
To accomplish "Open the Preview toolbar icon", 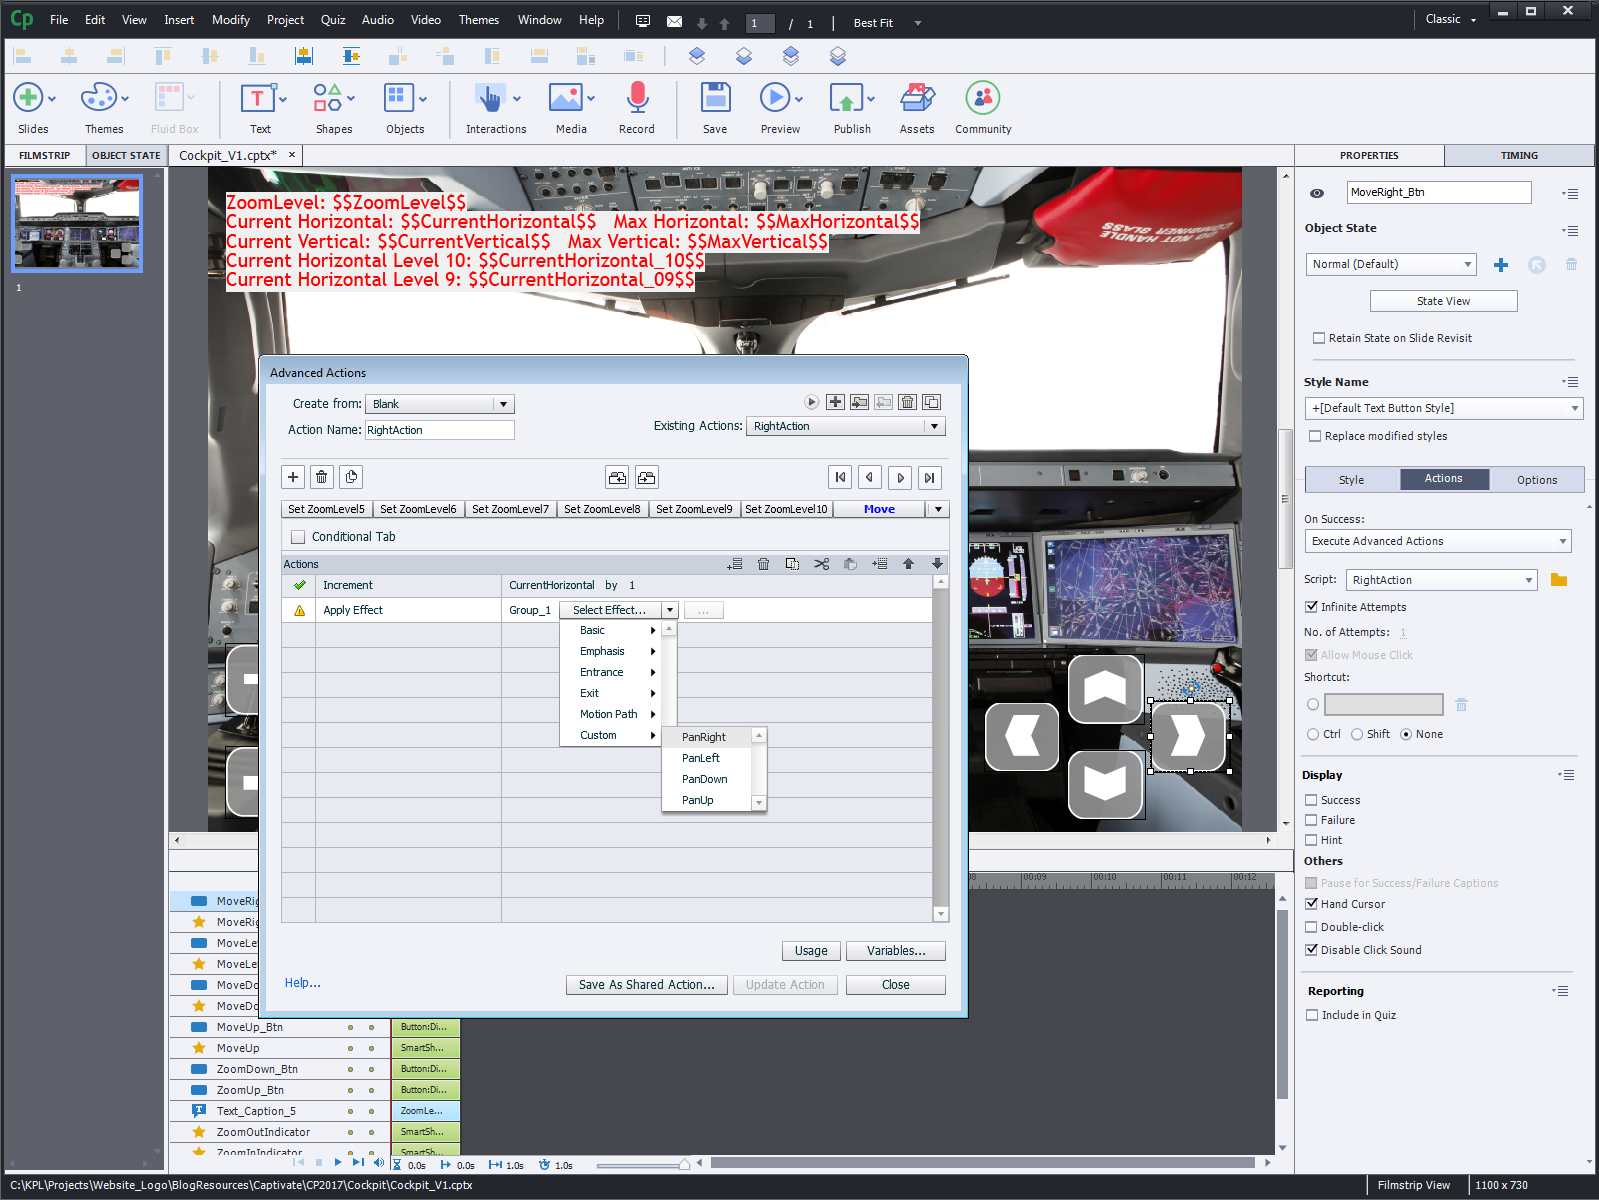I will coord(775,99).
